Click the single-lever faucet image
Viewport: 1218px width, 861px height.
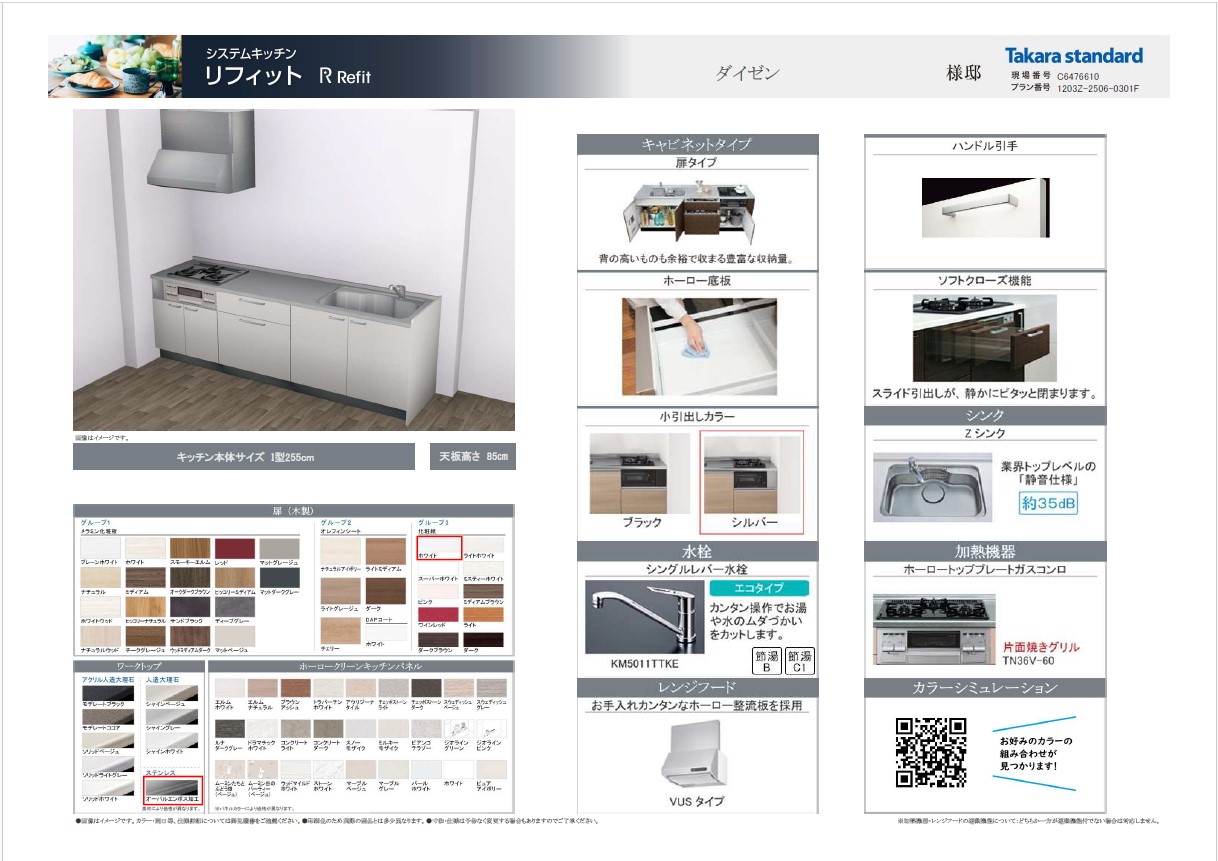point(644,616)
